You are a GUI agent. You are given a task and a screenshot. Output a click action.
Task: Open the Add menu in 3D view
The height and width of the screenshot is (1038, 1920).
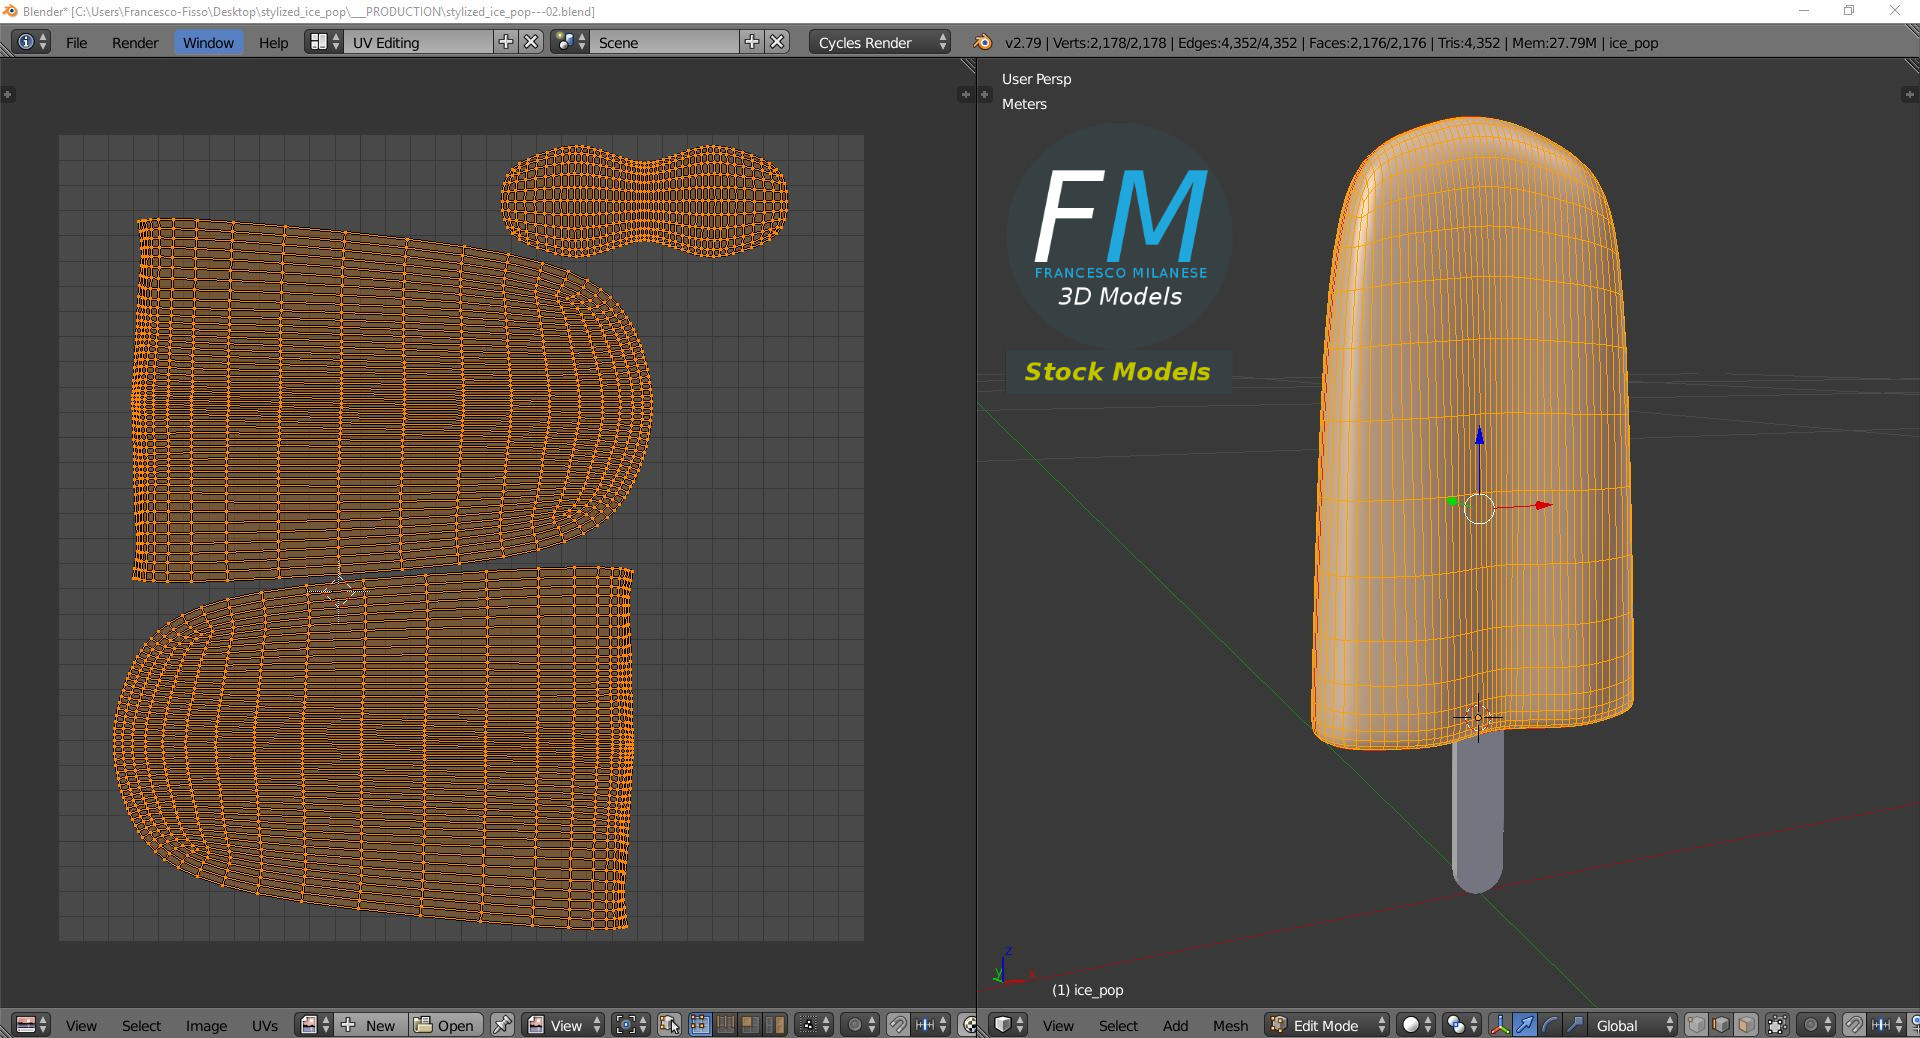click(1175, 1025)
